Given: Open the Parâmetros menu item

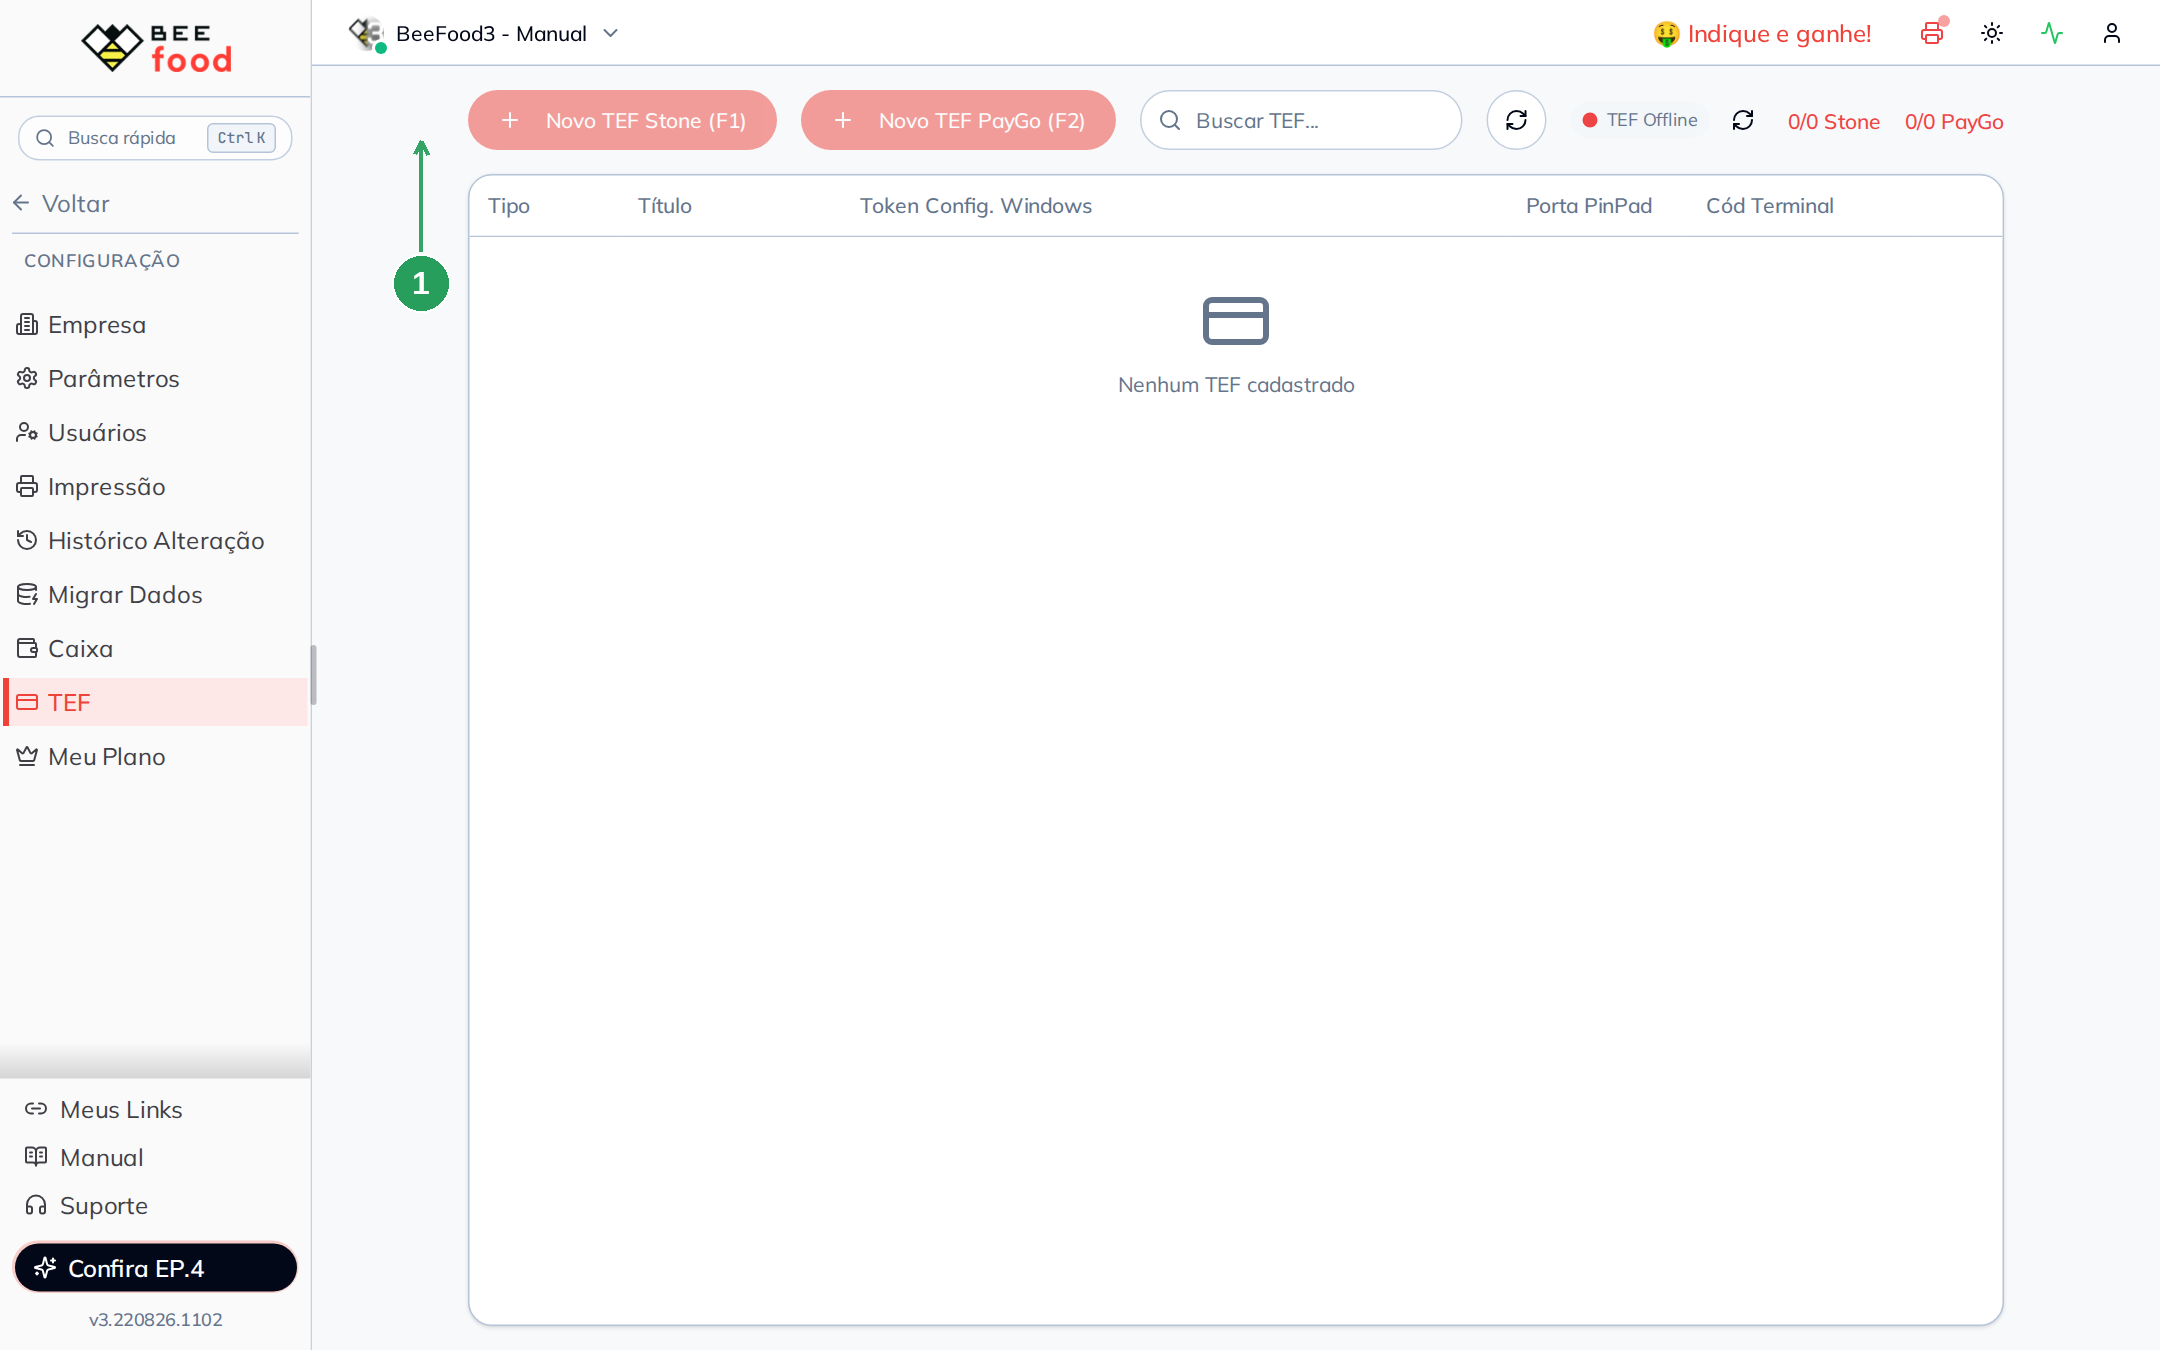Looking at the screenshot, I should pyautogui.click(x=155, y=379).
